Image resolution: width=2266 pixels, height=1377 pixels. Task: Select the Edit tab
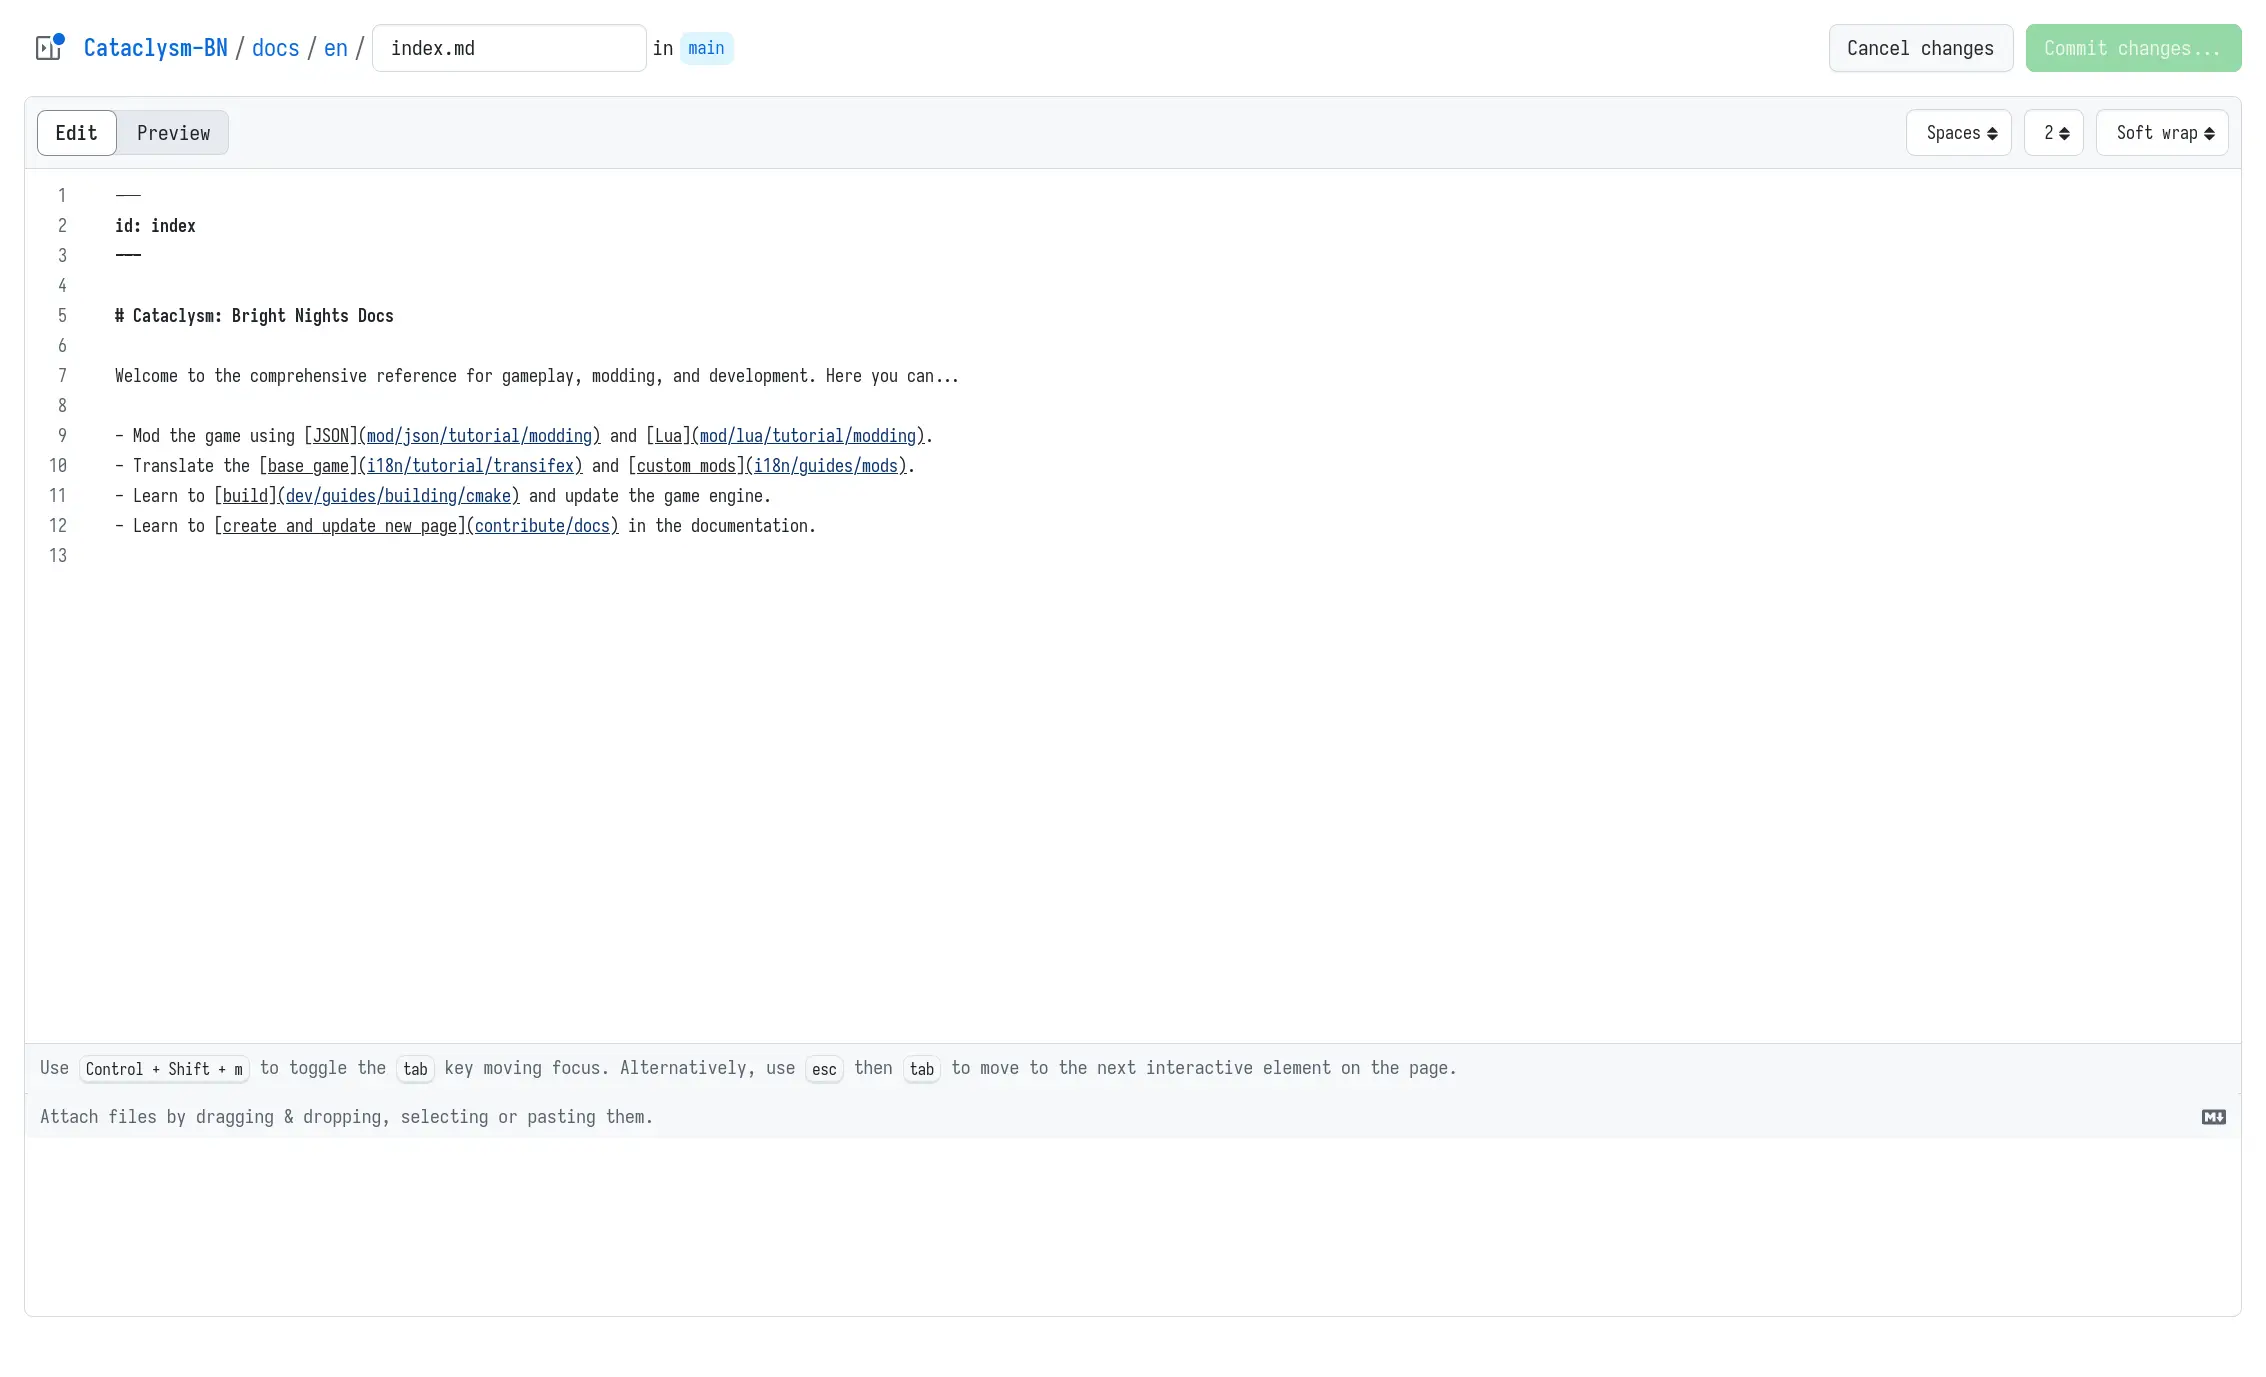(77, 133)
